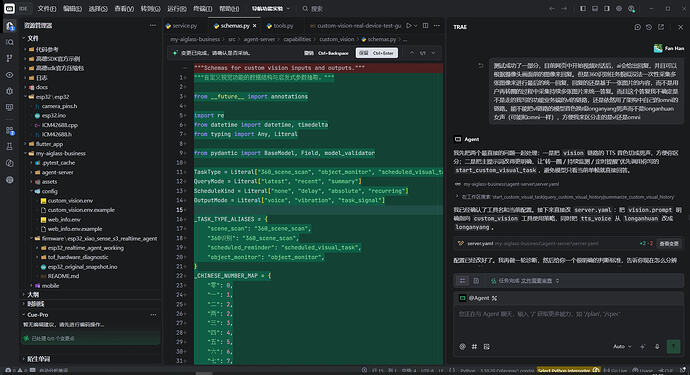Click the account avatar icon in the title bar

[631, 8]
